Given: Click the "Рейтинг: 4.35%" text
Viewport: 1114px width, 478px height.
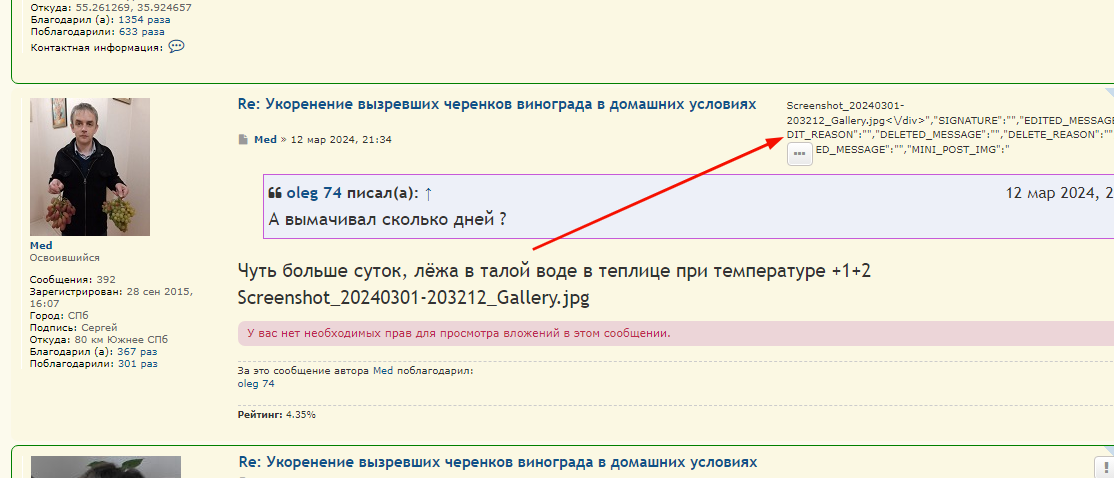Looking at the screenshot, I should 276,414.
